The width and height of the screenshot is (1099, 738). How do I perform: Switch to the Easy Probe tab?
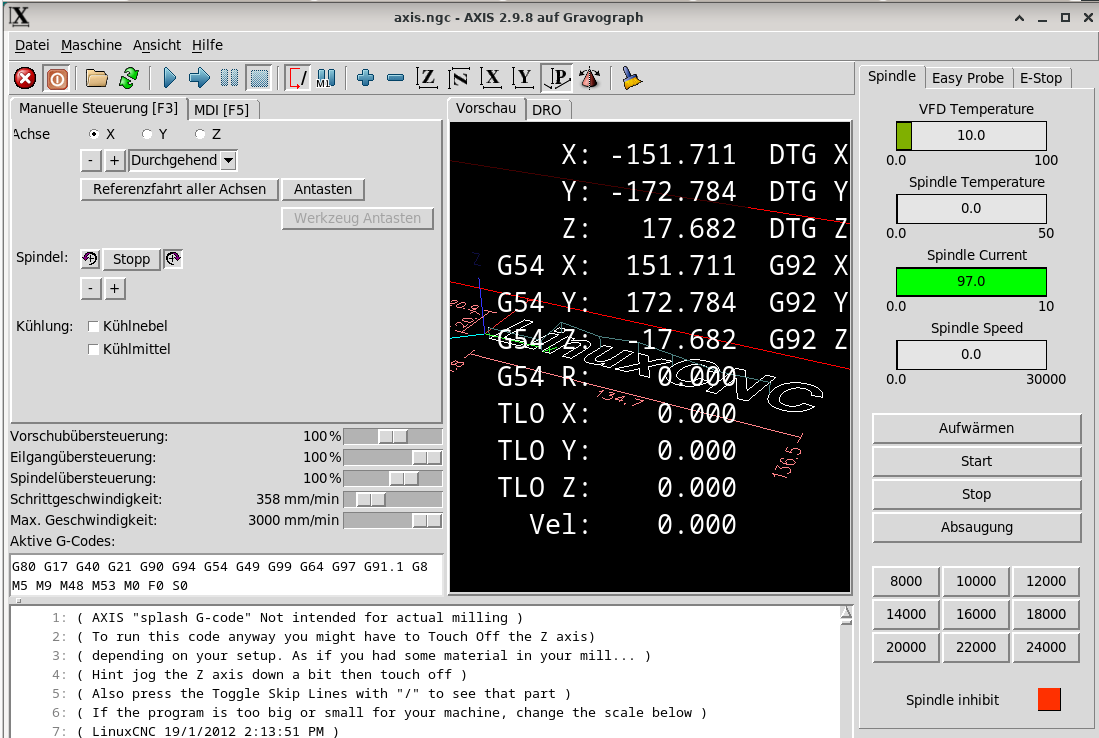click(x=967, y=78)
